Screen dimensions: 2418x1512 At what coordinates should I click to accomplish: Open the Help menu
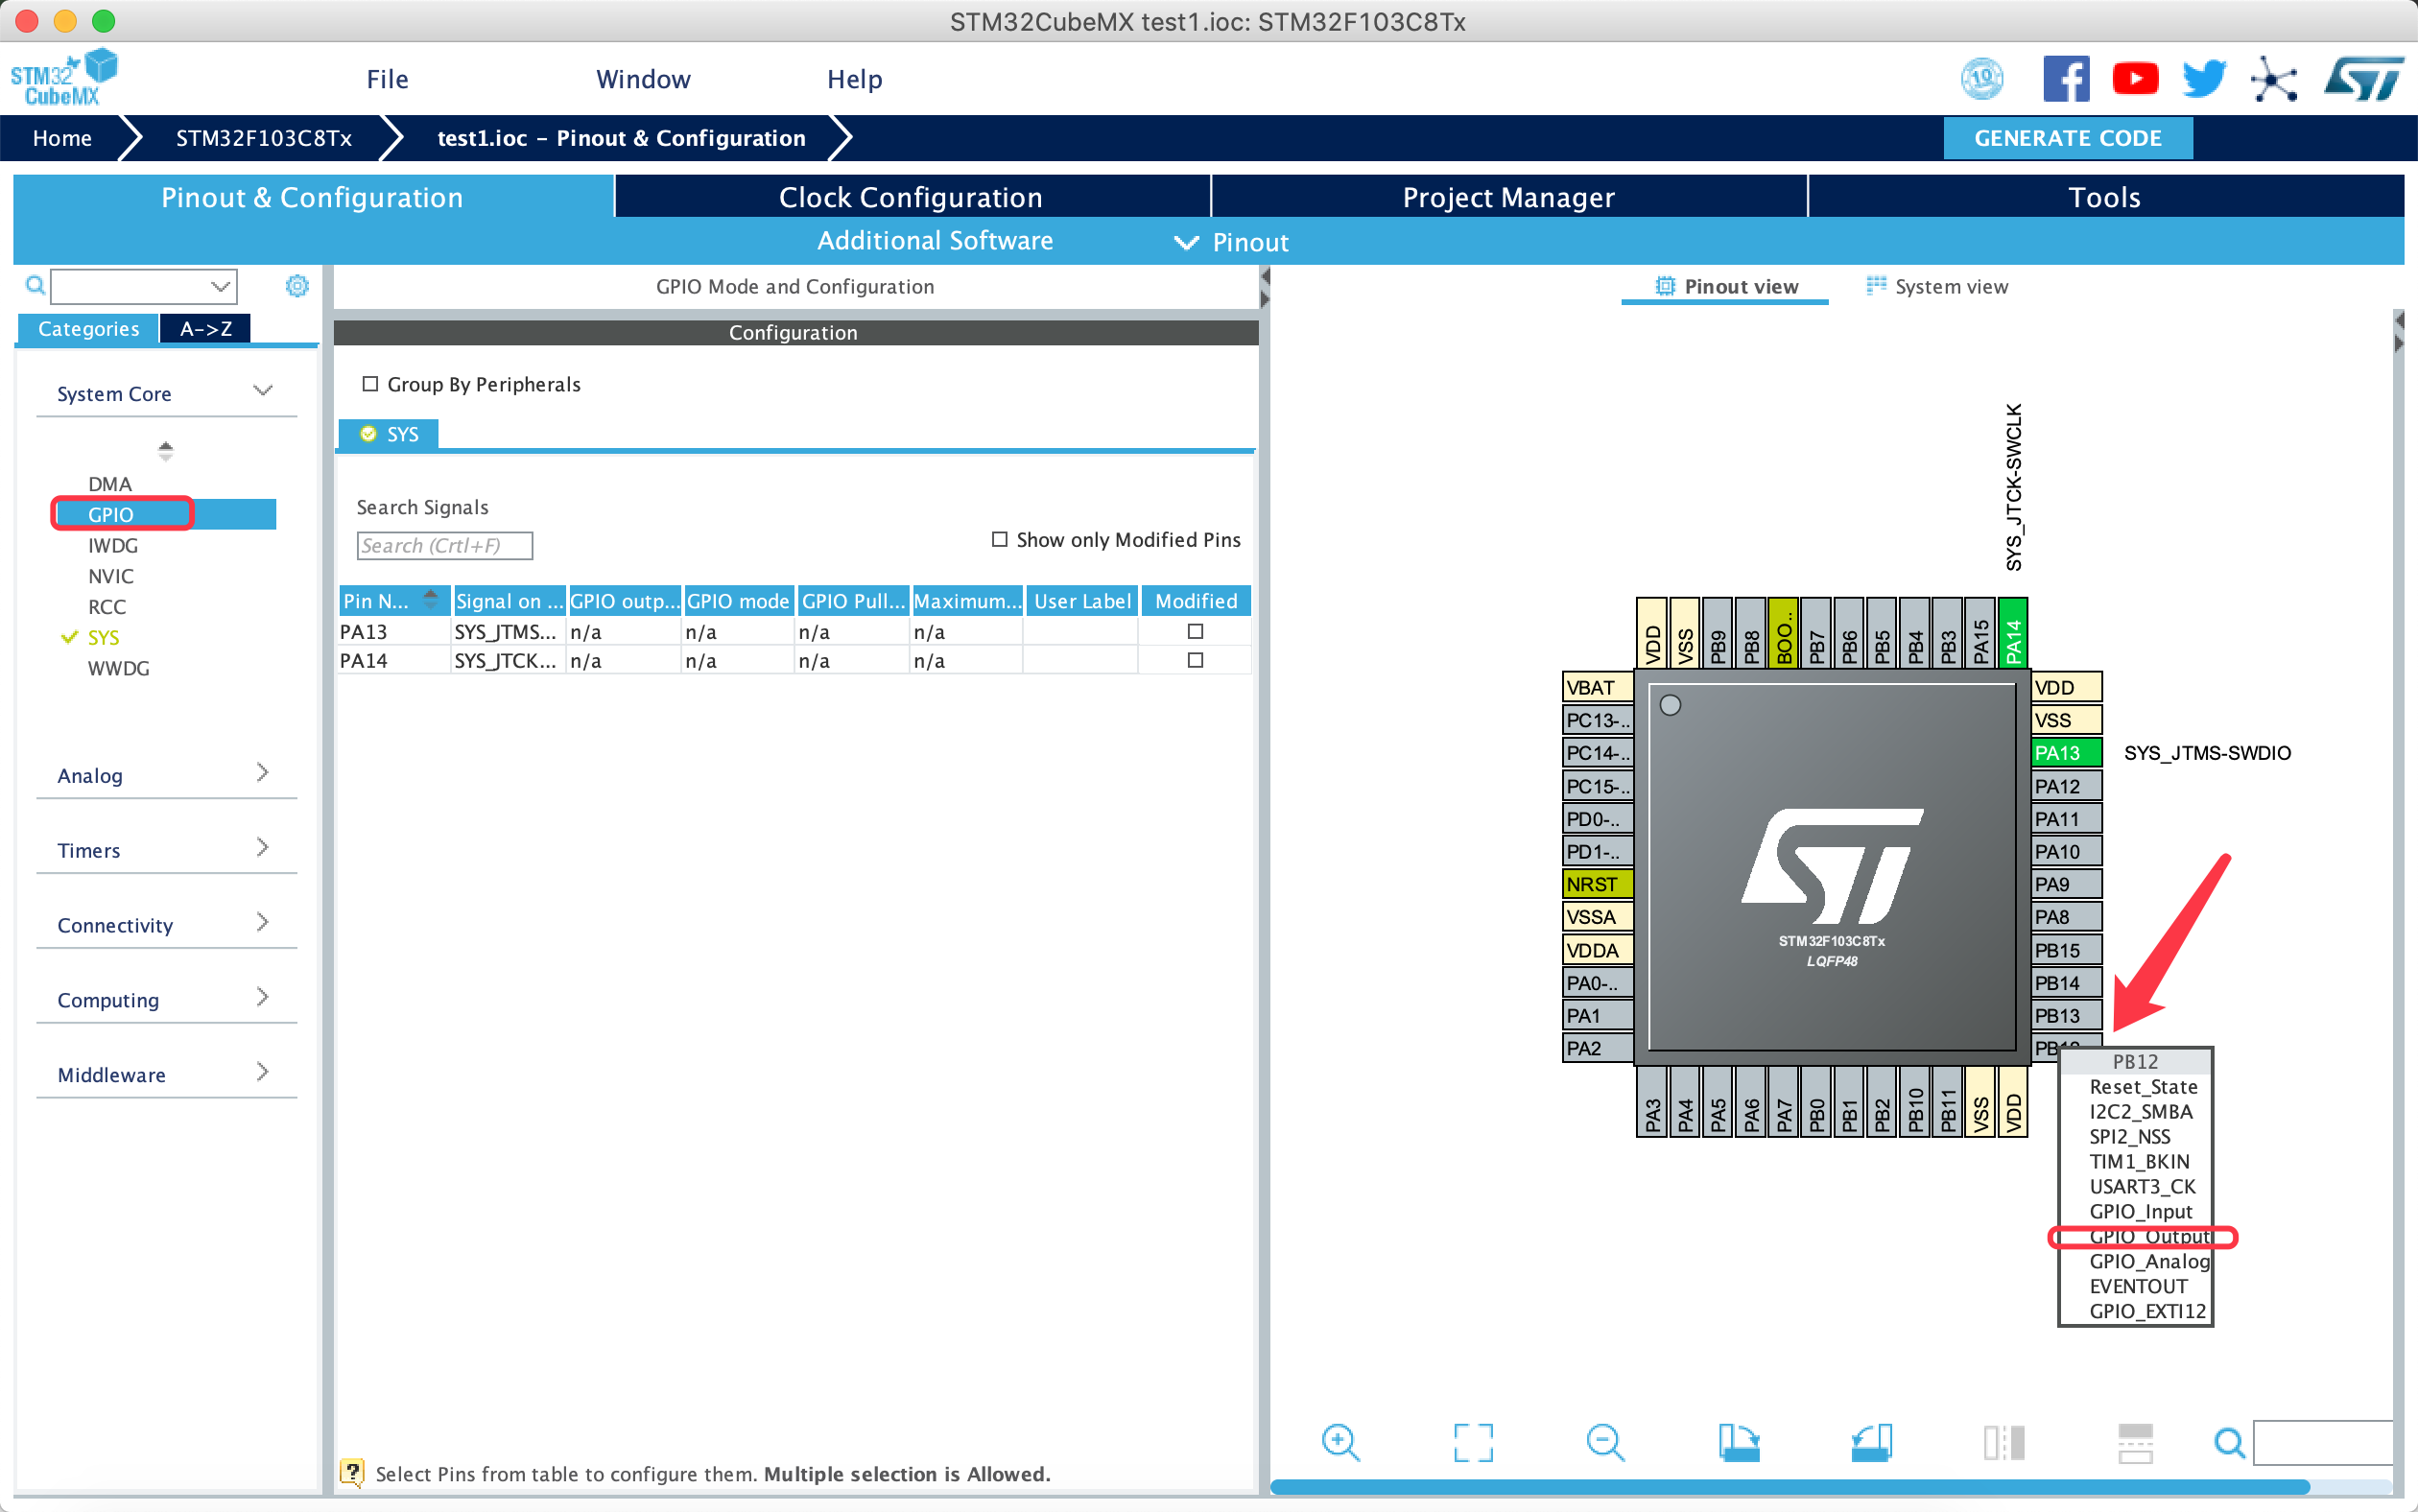coord(855,79)
